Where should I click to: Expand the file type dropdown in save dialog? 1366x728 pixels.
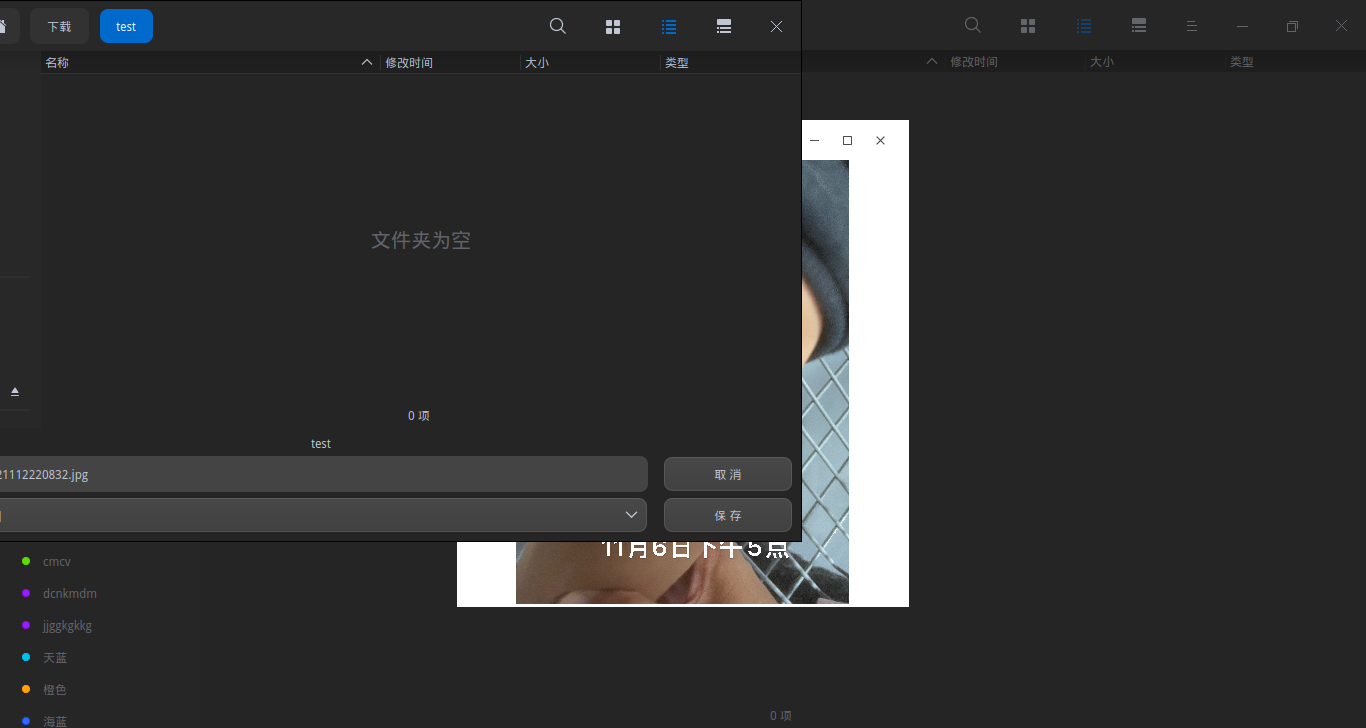coord(631,514)
